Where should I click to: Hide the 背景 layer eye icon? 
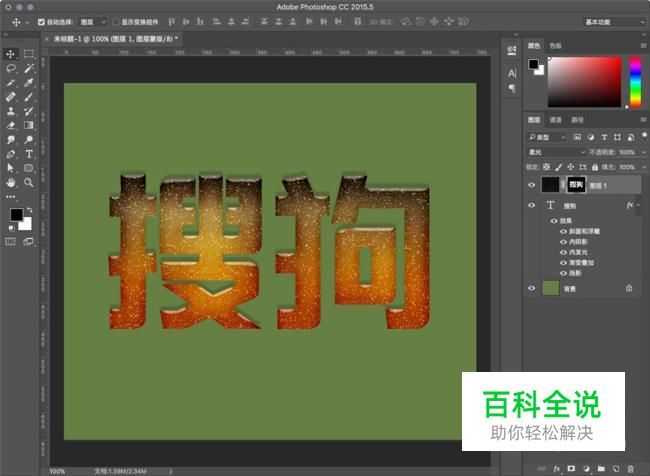pos(531,288)
